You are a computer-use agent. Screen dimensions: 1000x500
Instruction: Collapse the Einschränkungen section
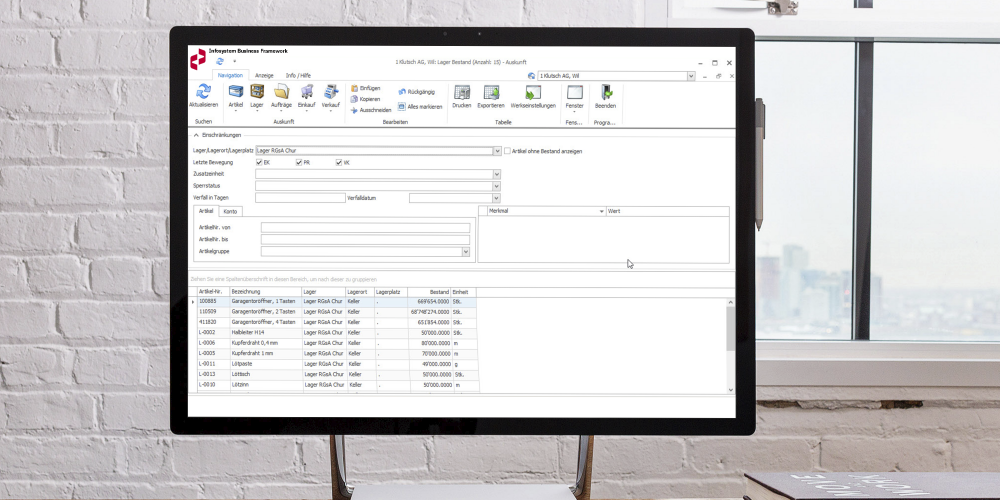(x=196, y=135)
